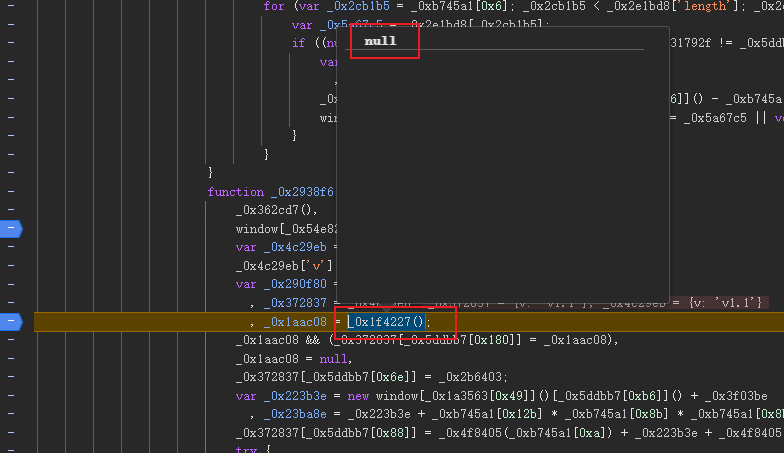Click gutter marker next to _0x362cd7() line
The height and width of the screenshot is (453, 784).
click(x=10, y=210)
